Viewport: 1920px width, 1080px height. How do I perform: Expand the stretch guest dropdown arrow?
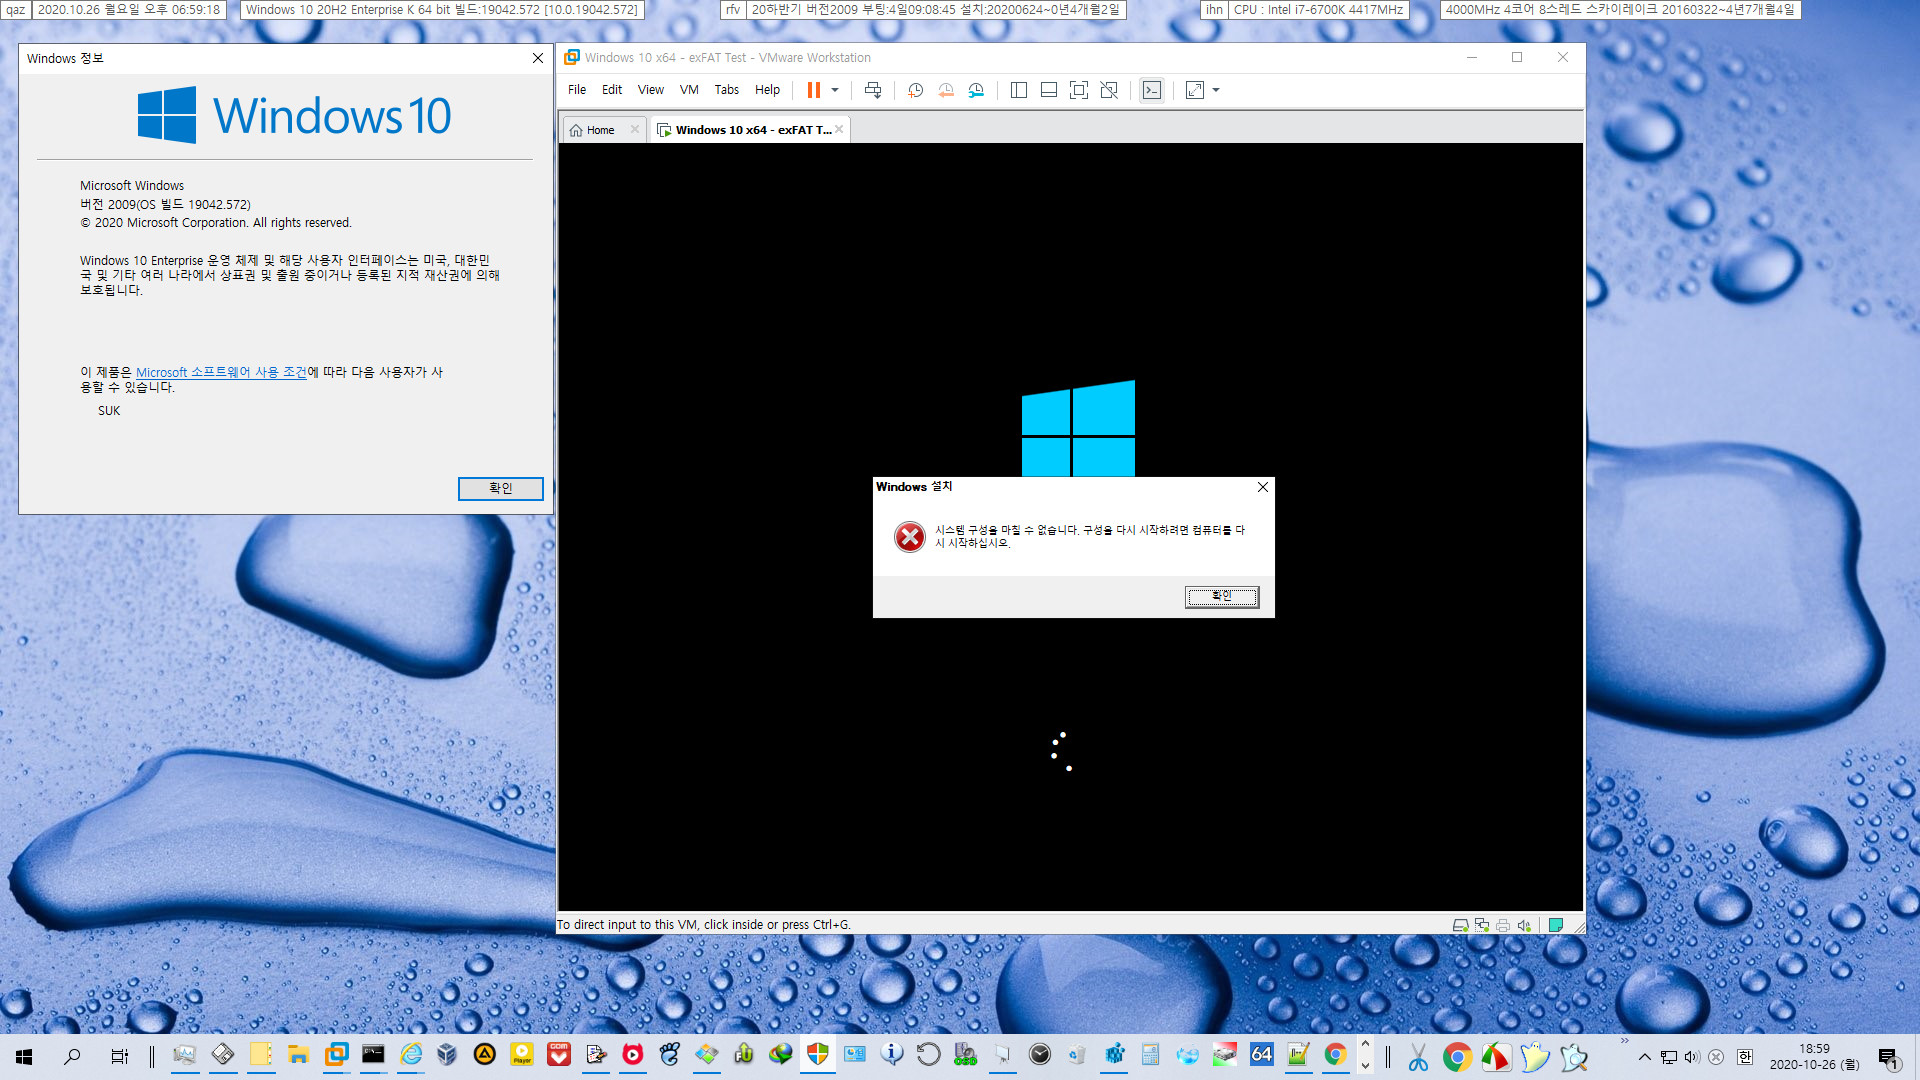tap(1216, 90)
